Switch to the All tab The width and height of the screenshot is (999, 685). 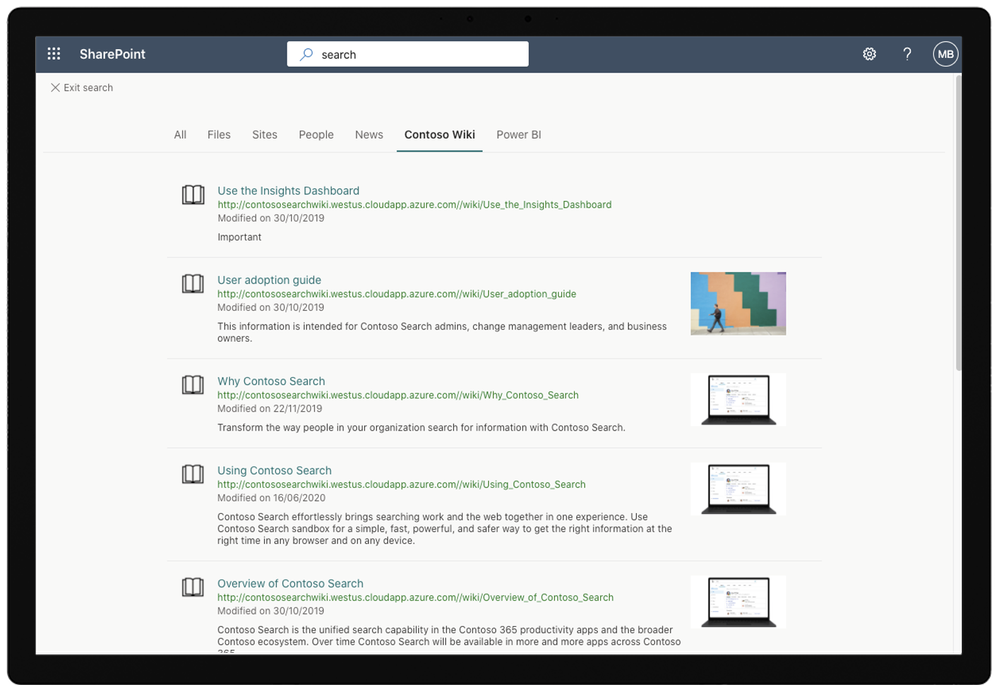(180, 134)
